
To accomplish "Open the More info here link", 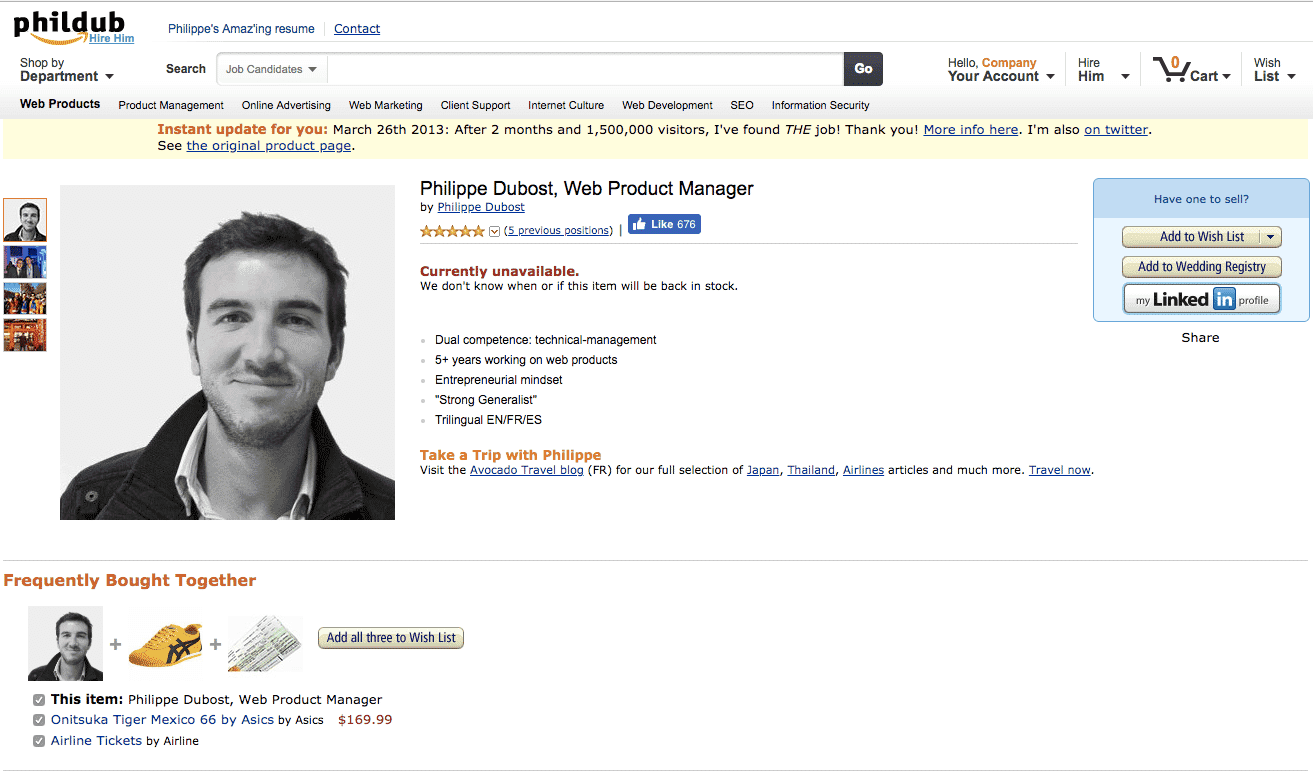I will [971, 129].
